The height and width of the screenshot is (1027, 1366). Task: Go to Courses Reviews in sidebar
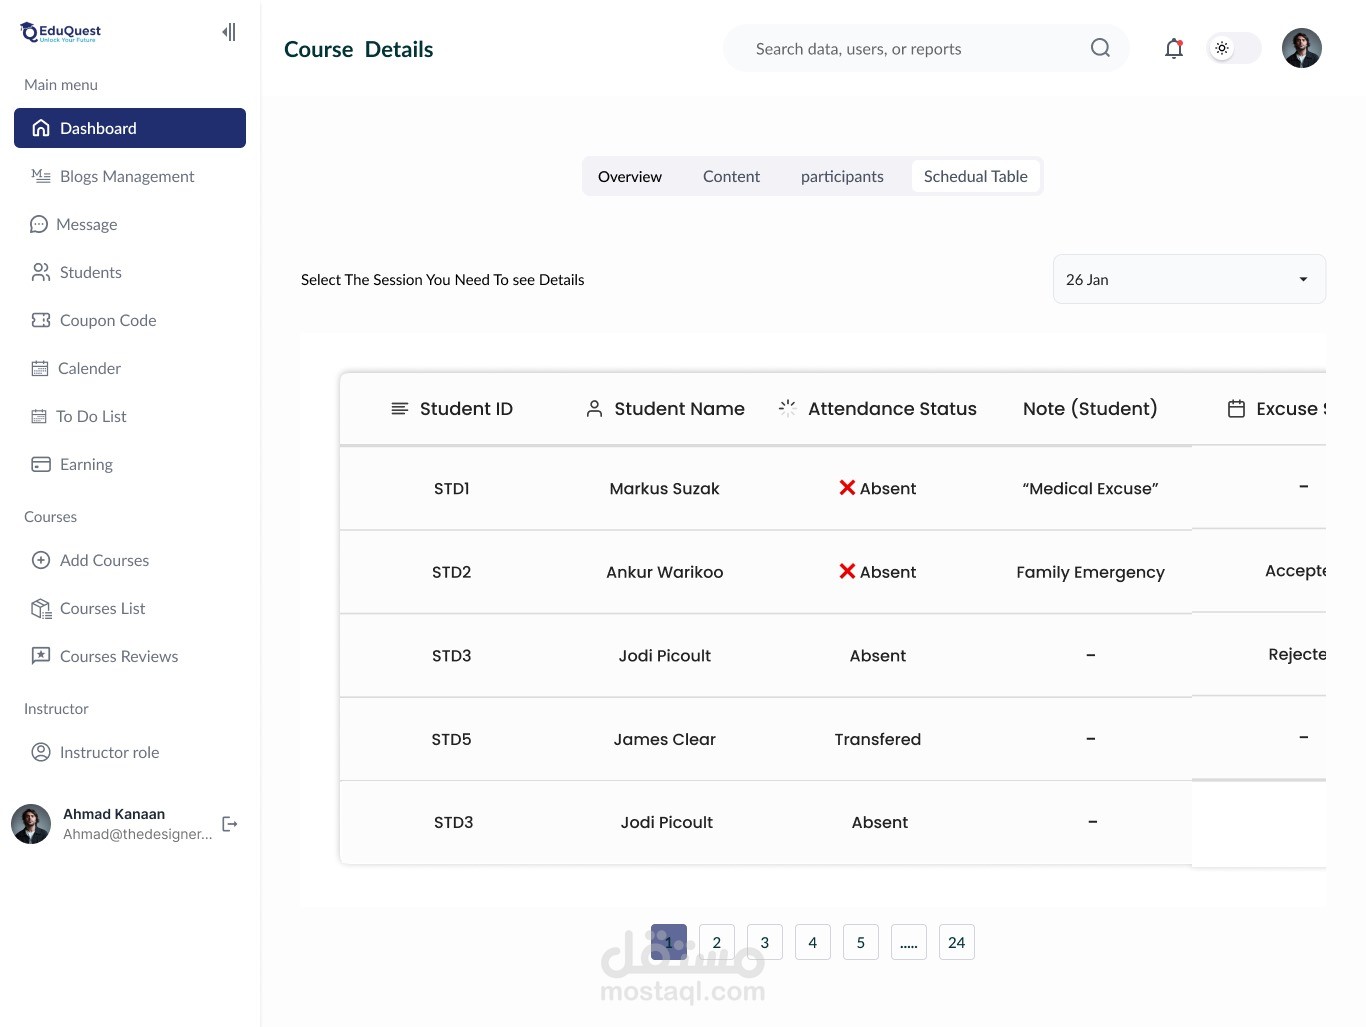point(118,656)
